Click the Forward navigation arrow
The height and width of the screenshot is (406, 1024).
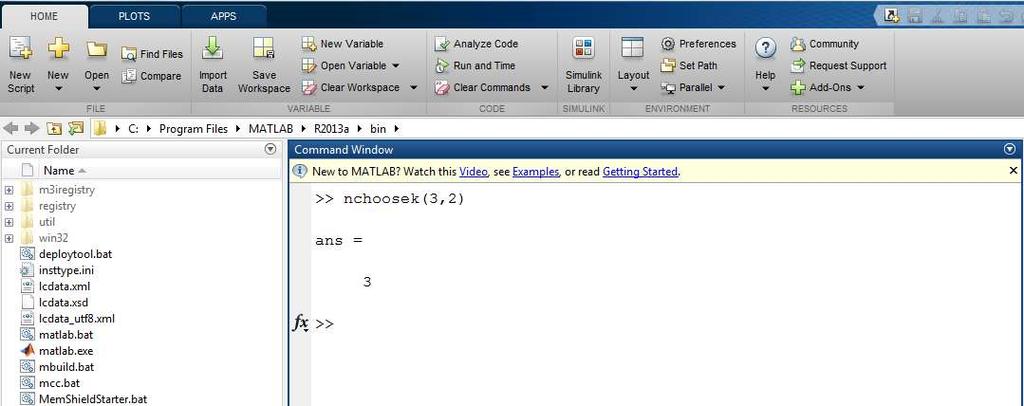[x=32, y=129]
